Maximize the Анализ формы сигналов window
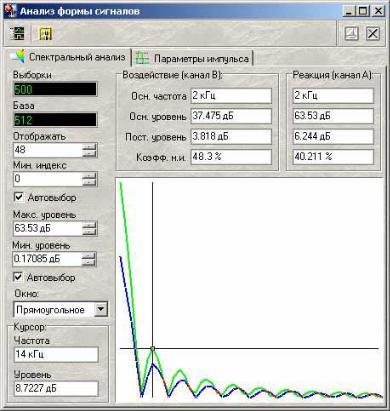Screen dimensions: 390x411 coord(363,11)
